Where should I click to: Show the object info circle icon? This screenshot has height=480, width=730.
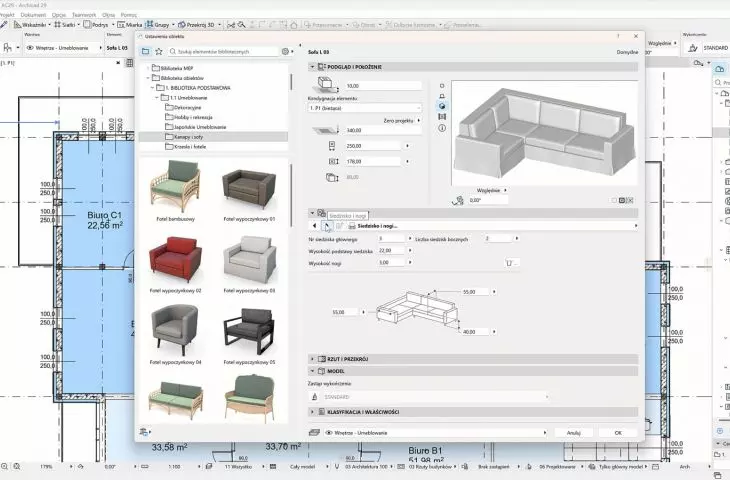tap(442, 128)
